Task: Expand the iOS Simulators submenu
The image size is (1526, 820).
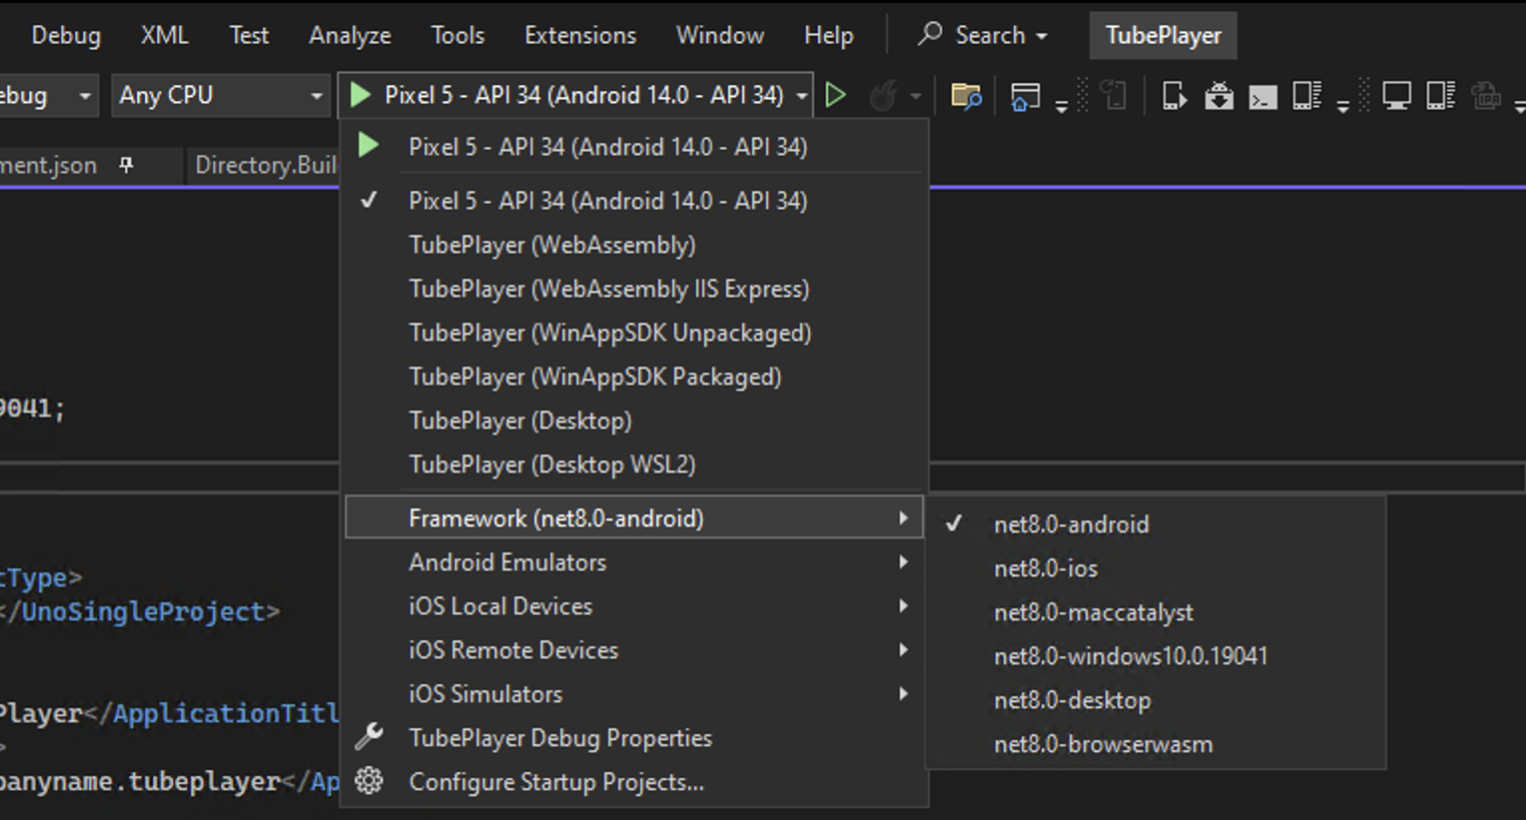Action: 486,693
